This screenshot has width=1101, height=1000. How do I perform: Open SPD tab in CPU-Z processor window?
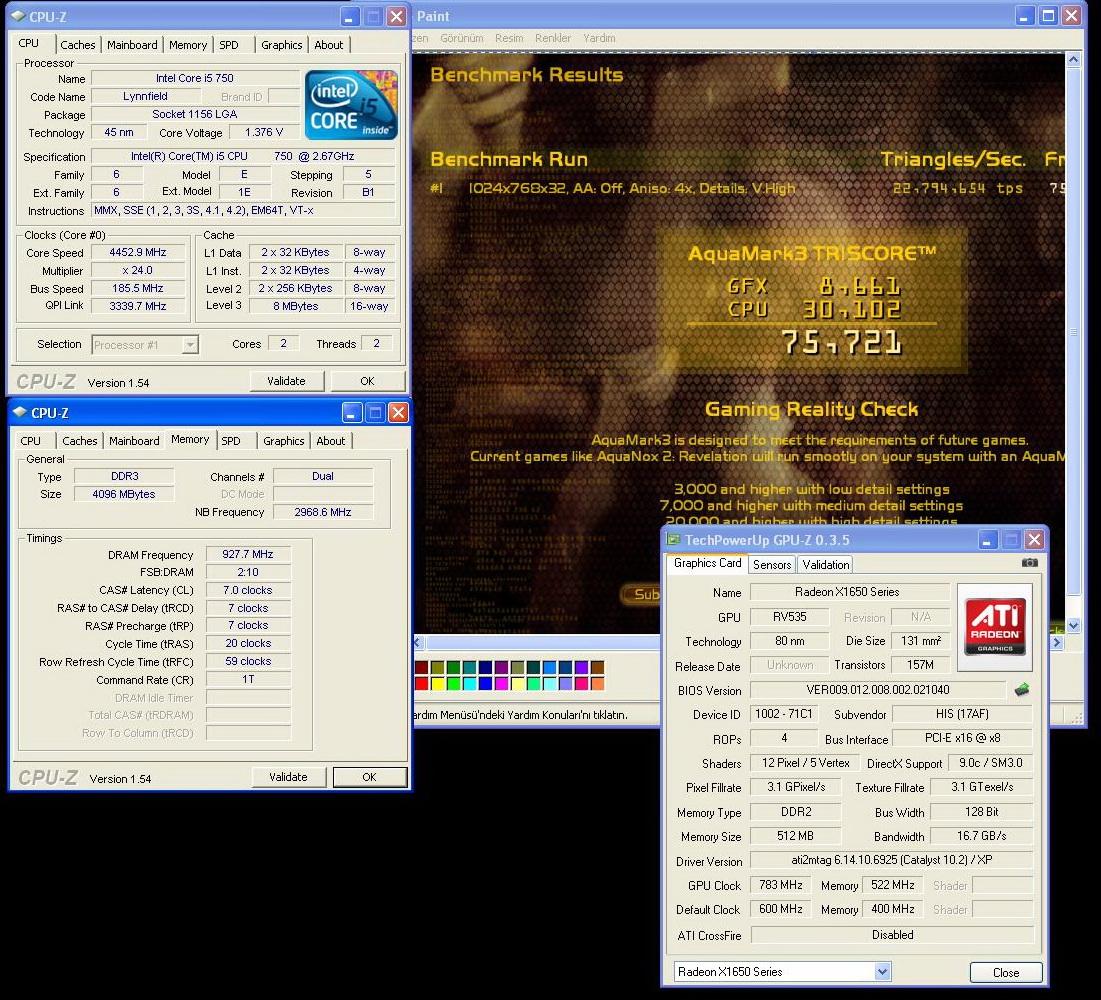pos(229,45)
